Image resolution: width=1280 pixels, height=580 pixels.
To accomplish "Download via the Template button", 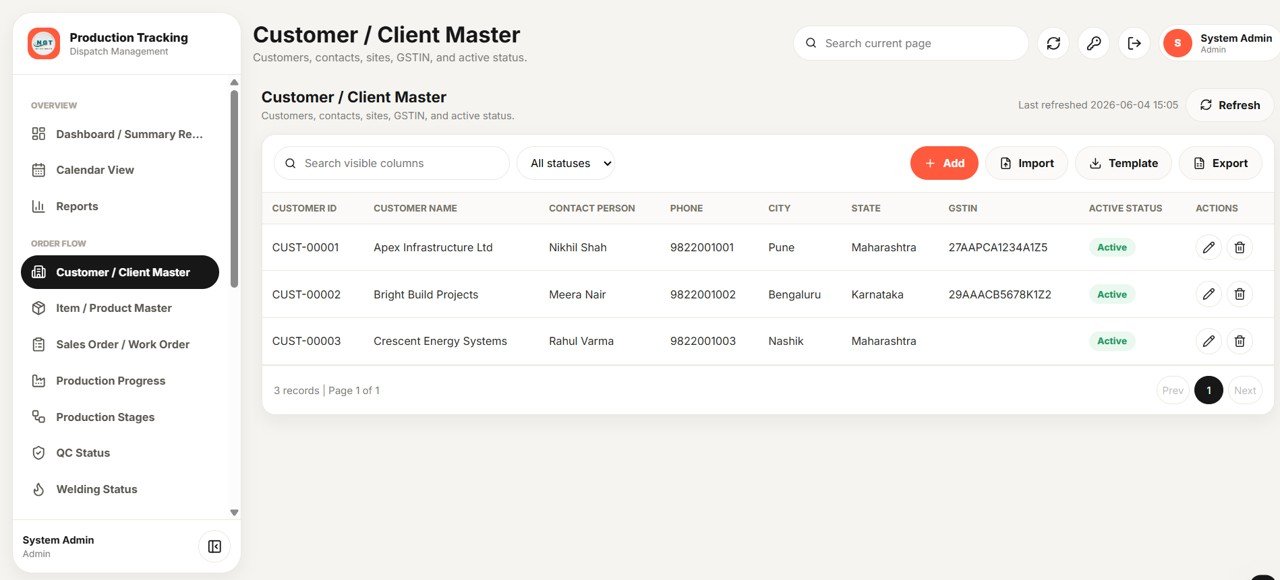I will click(x=1123, y=163).
